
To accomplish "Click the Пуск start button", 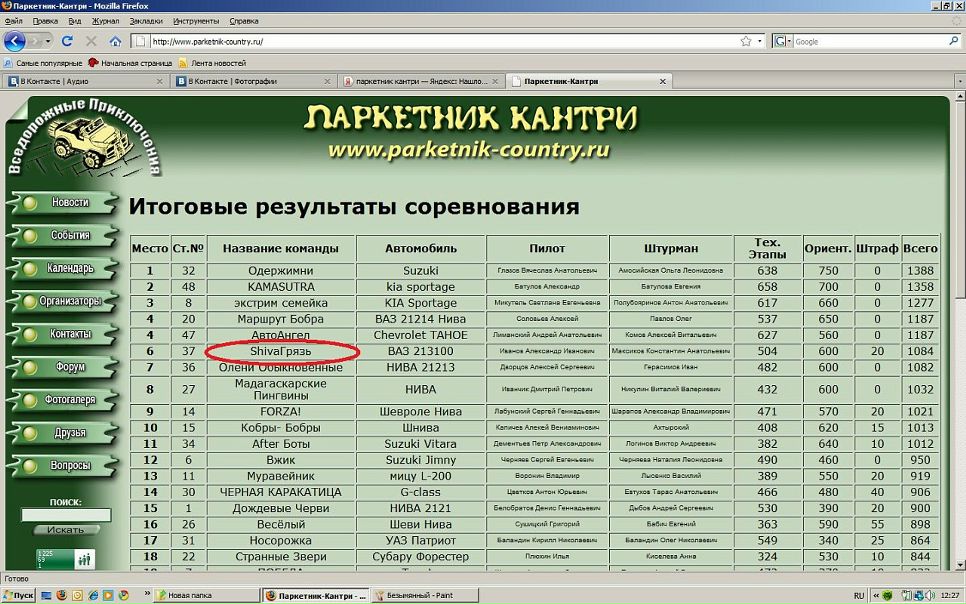I will pyautogui.click(x=18, y=595).
